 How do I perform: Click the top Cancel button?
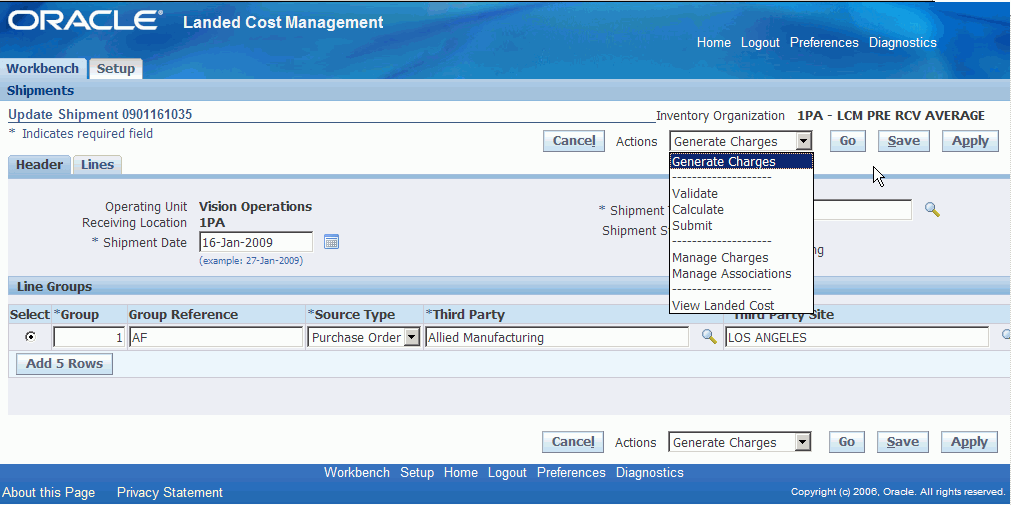pyautogui.click(x=573, y=141)
